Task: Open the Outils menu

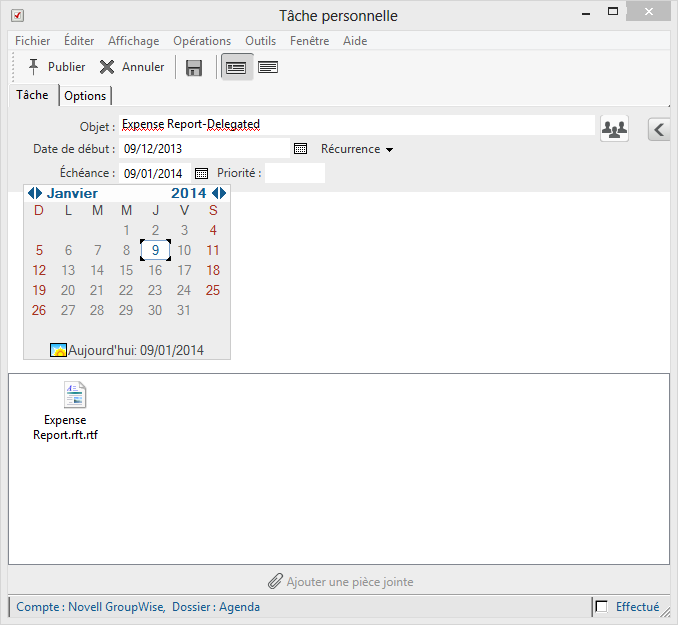Action: [x=260, y=41]
